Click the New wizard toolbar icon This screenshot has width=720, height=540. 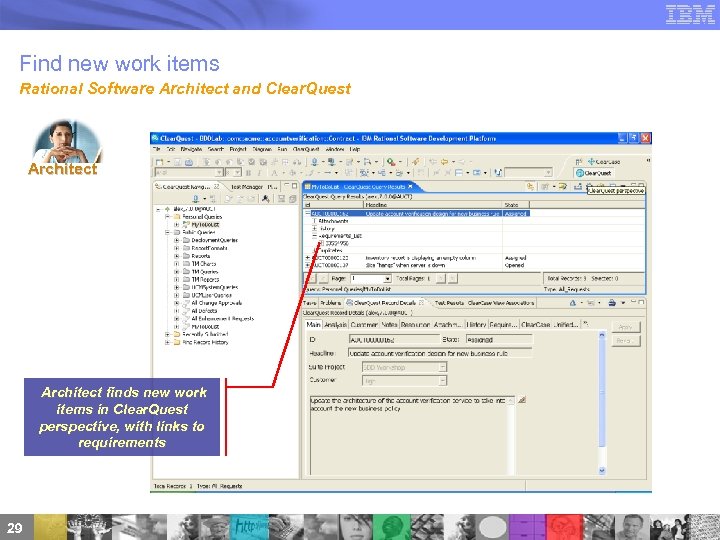click(x=159, y=162)
